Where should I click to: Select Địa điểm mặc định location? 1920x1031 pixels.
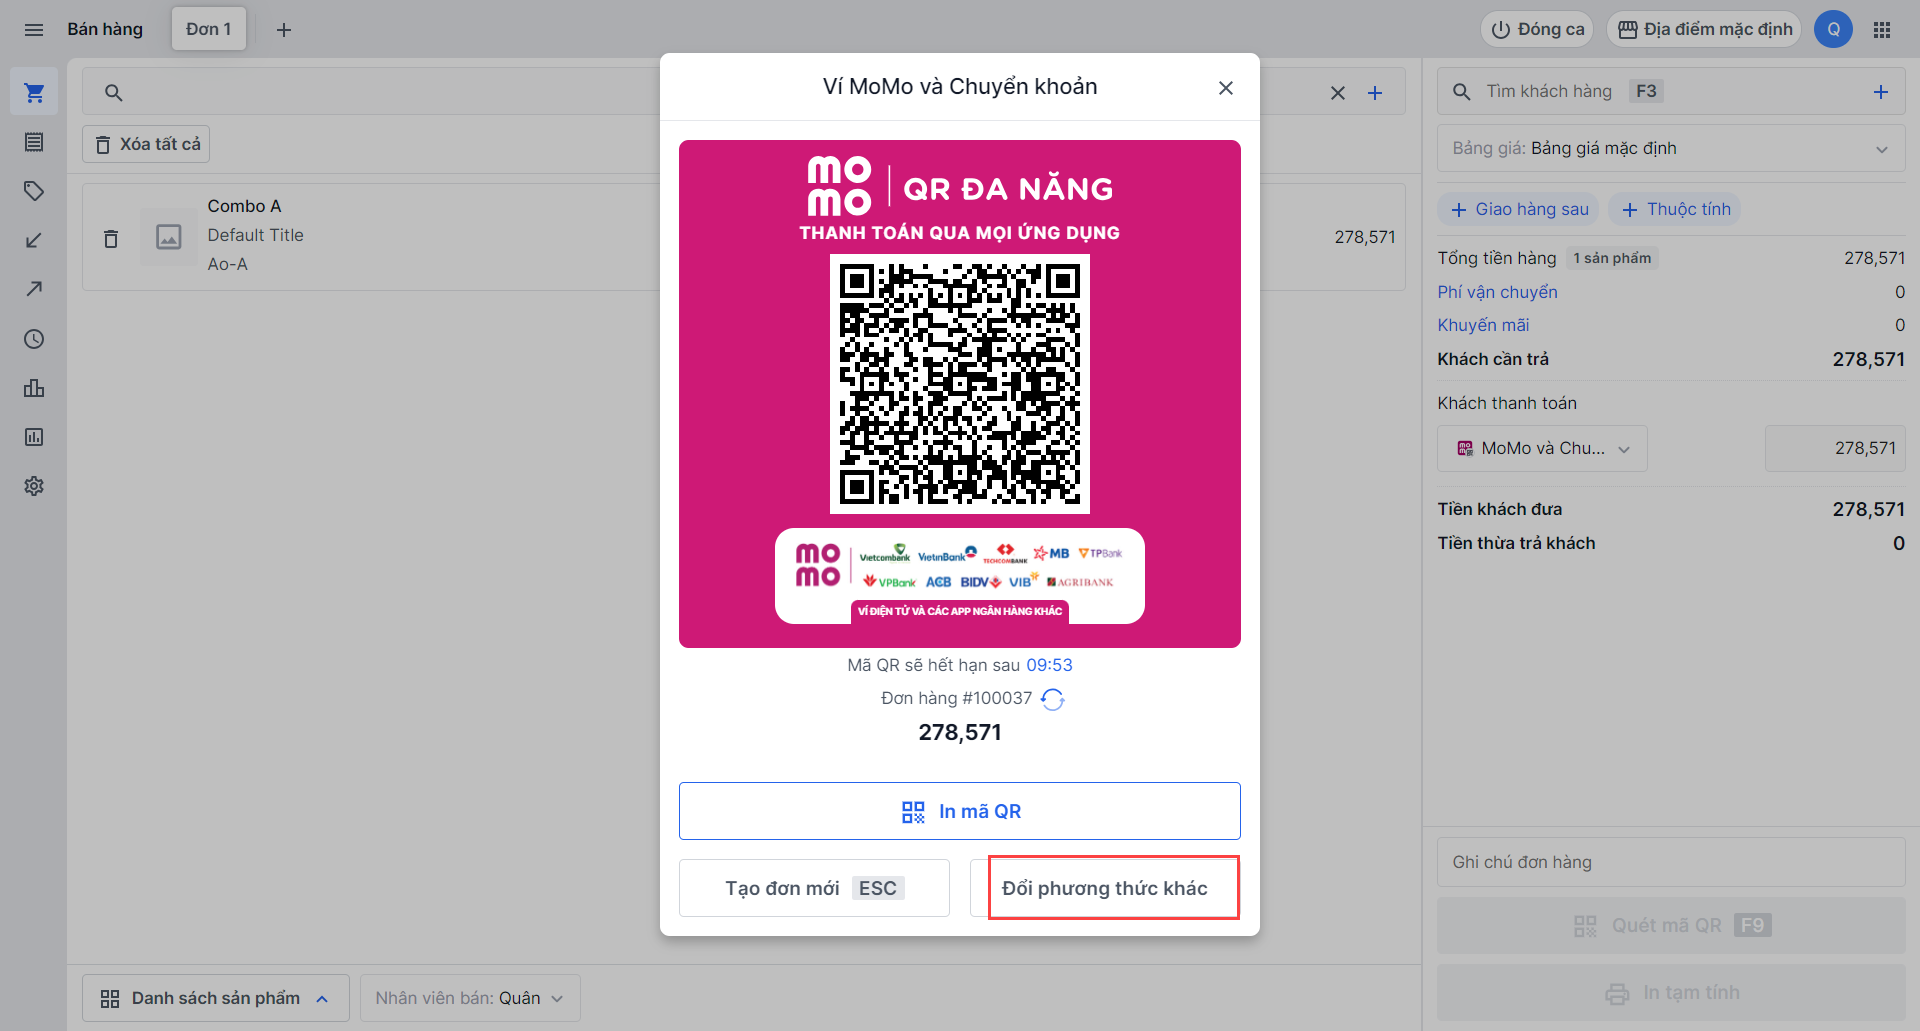tap(1705, 30)
